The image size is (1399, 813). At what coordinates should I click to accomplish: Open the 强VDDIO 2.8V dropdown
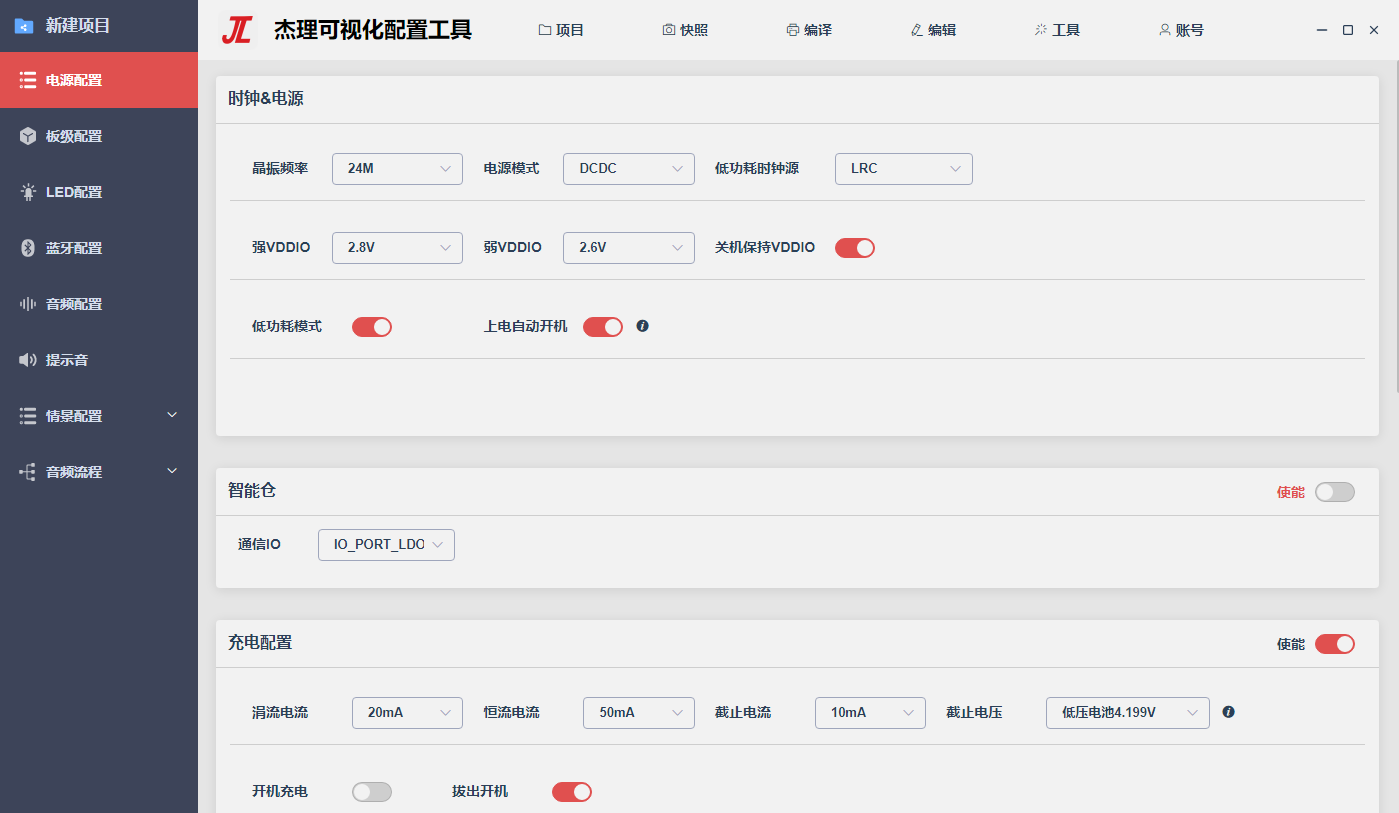tap(397, 248)
